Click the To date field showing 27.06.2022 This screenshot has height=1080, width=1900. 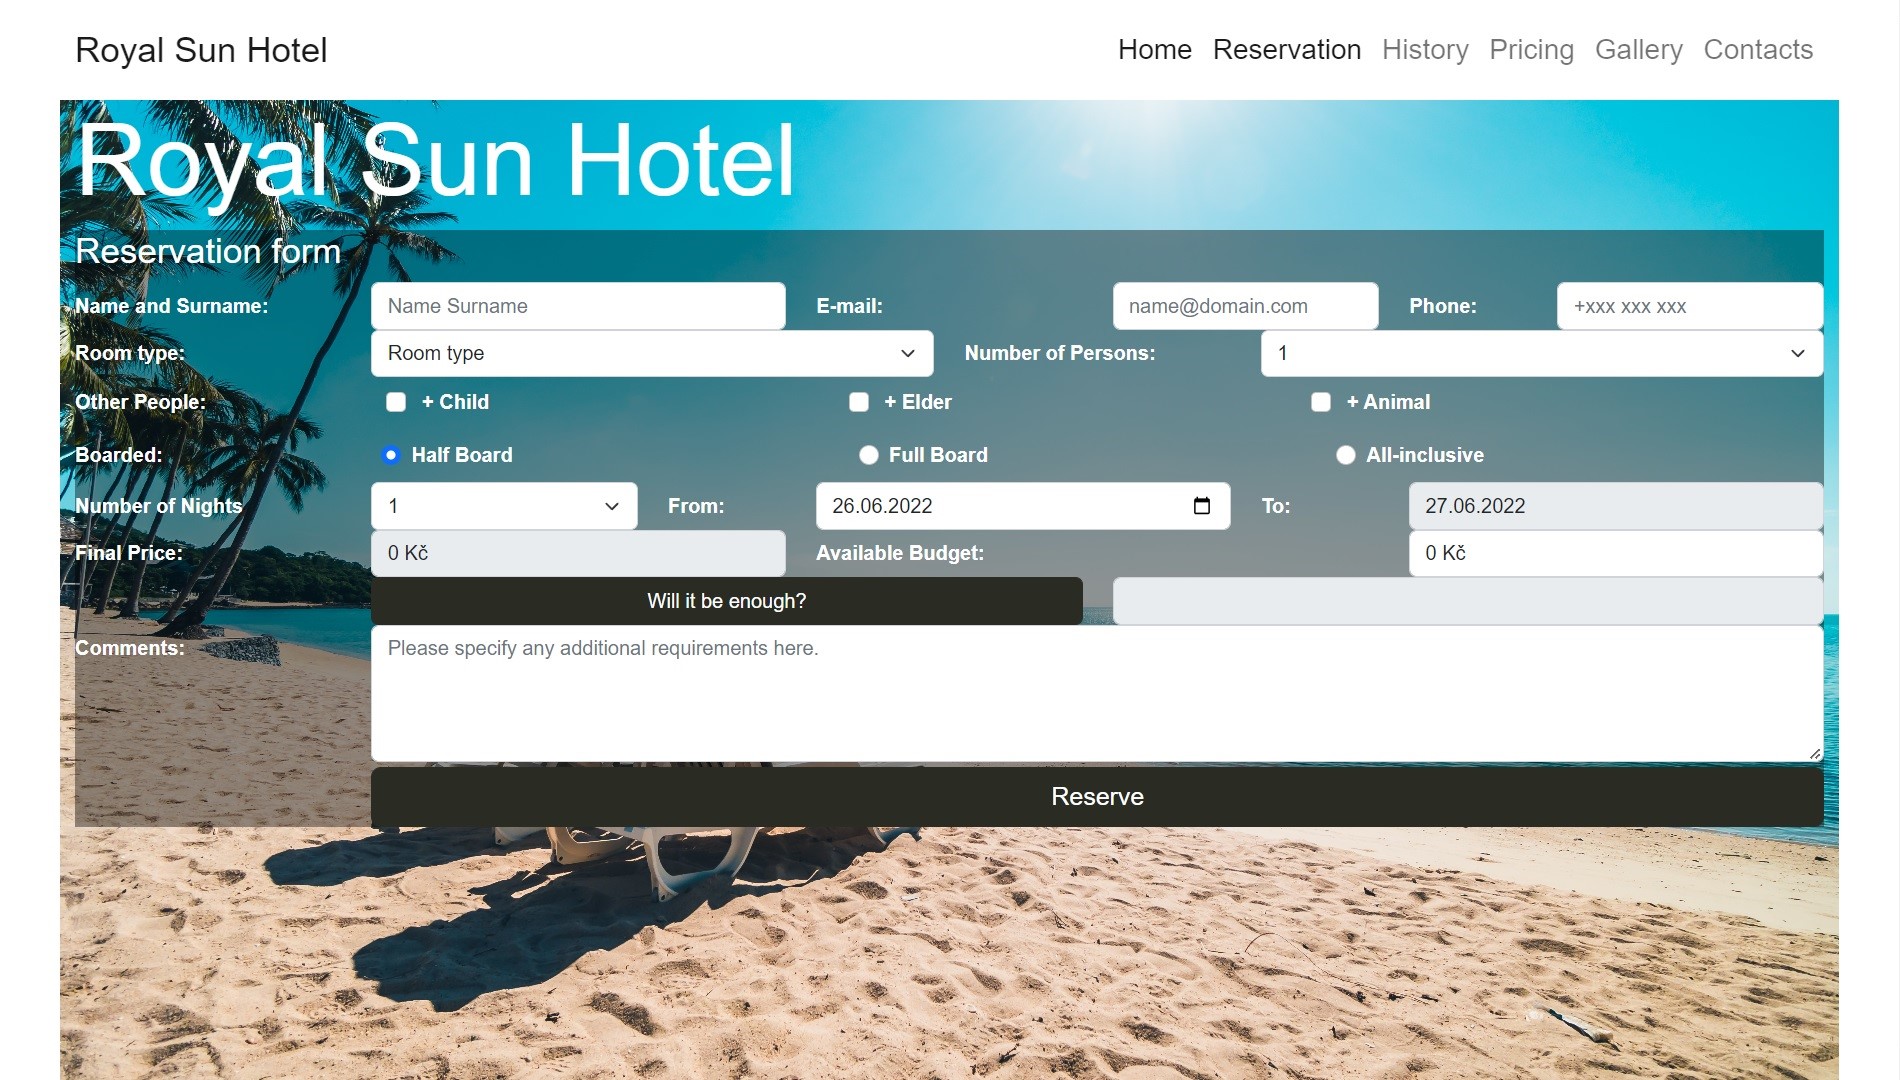pos(1616,506)
